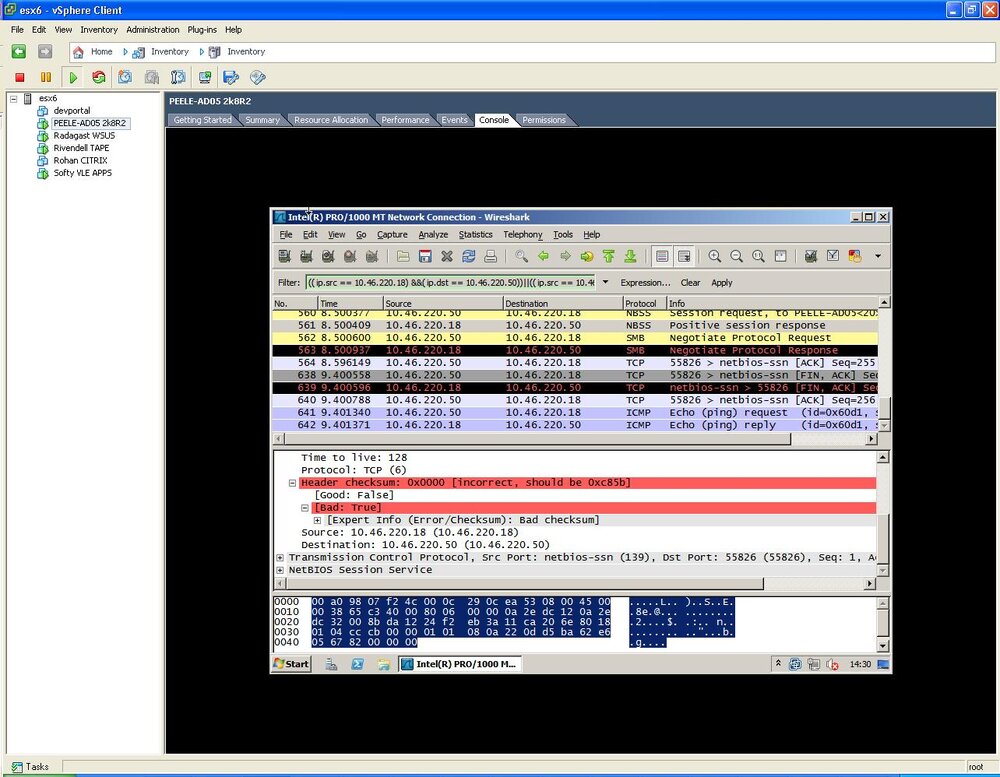The height and width of the screenshot is (777, 1000).
Task: Click the yellow Suspend VM icon
Action: click(45, 77)
